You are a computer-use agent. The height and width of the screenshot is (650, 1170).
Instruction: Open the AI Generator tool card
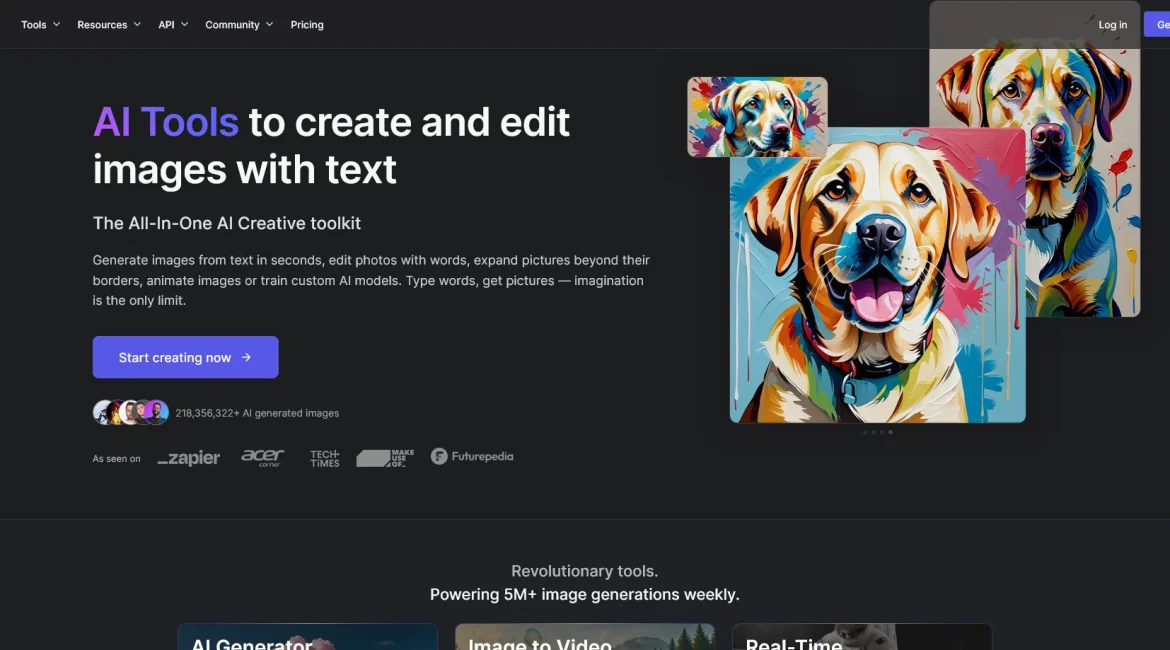coord(307,637)
